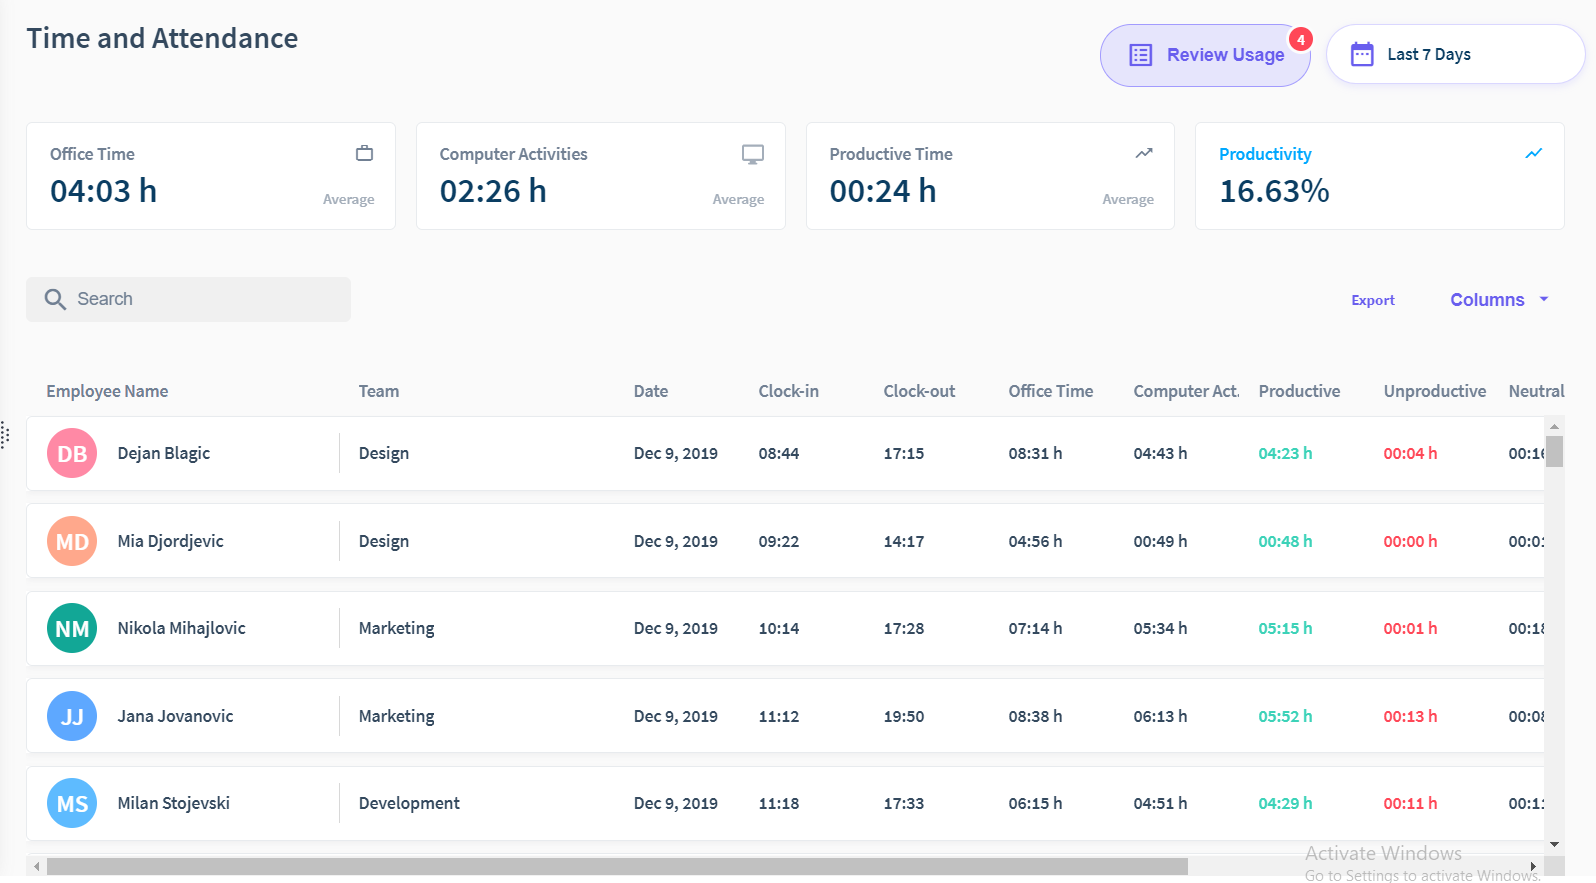
Task: Click the briefcase icon in Office Time card
Action: [x=364, y=153]
